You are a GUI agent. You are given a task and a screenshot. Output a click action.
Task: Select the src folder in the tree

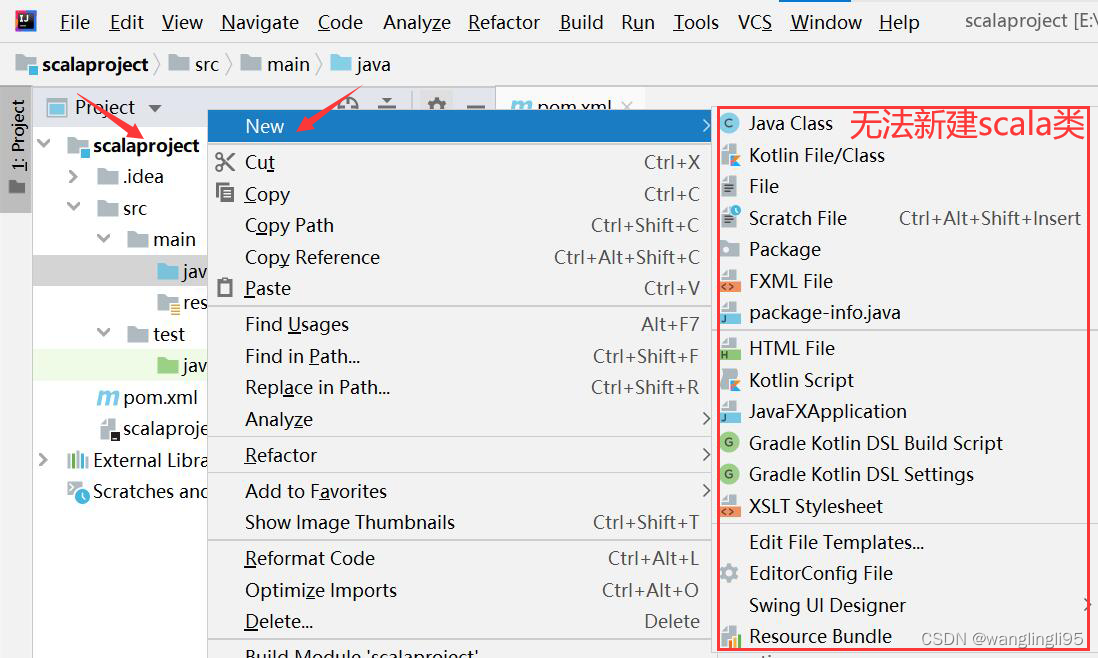pos(134,209)
